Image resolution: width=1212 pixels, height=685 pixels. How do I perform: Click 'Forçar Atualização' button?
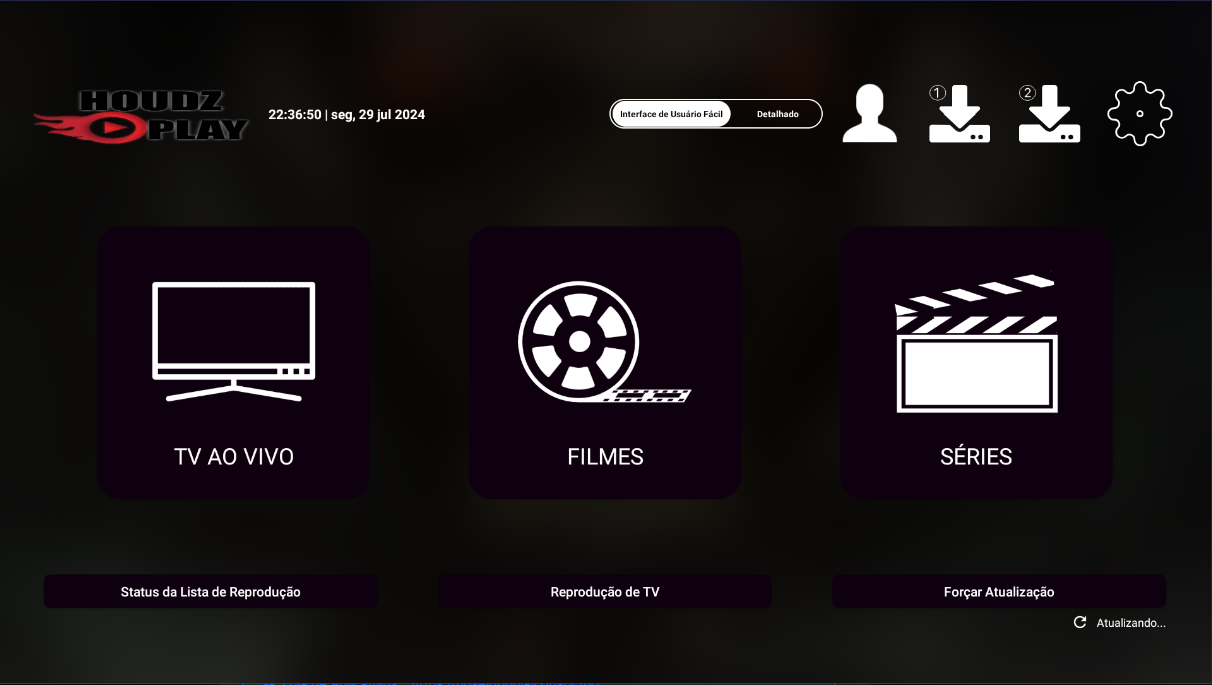(x=998, y=592)
